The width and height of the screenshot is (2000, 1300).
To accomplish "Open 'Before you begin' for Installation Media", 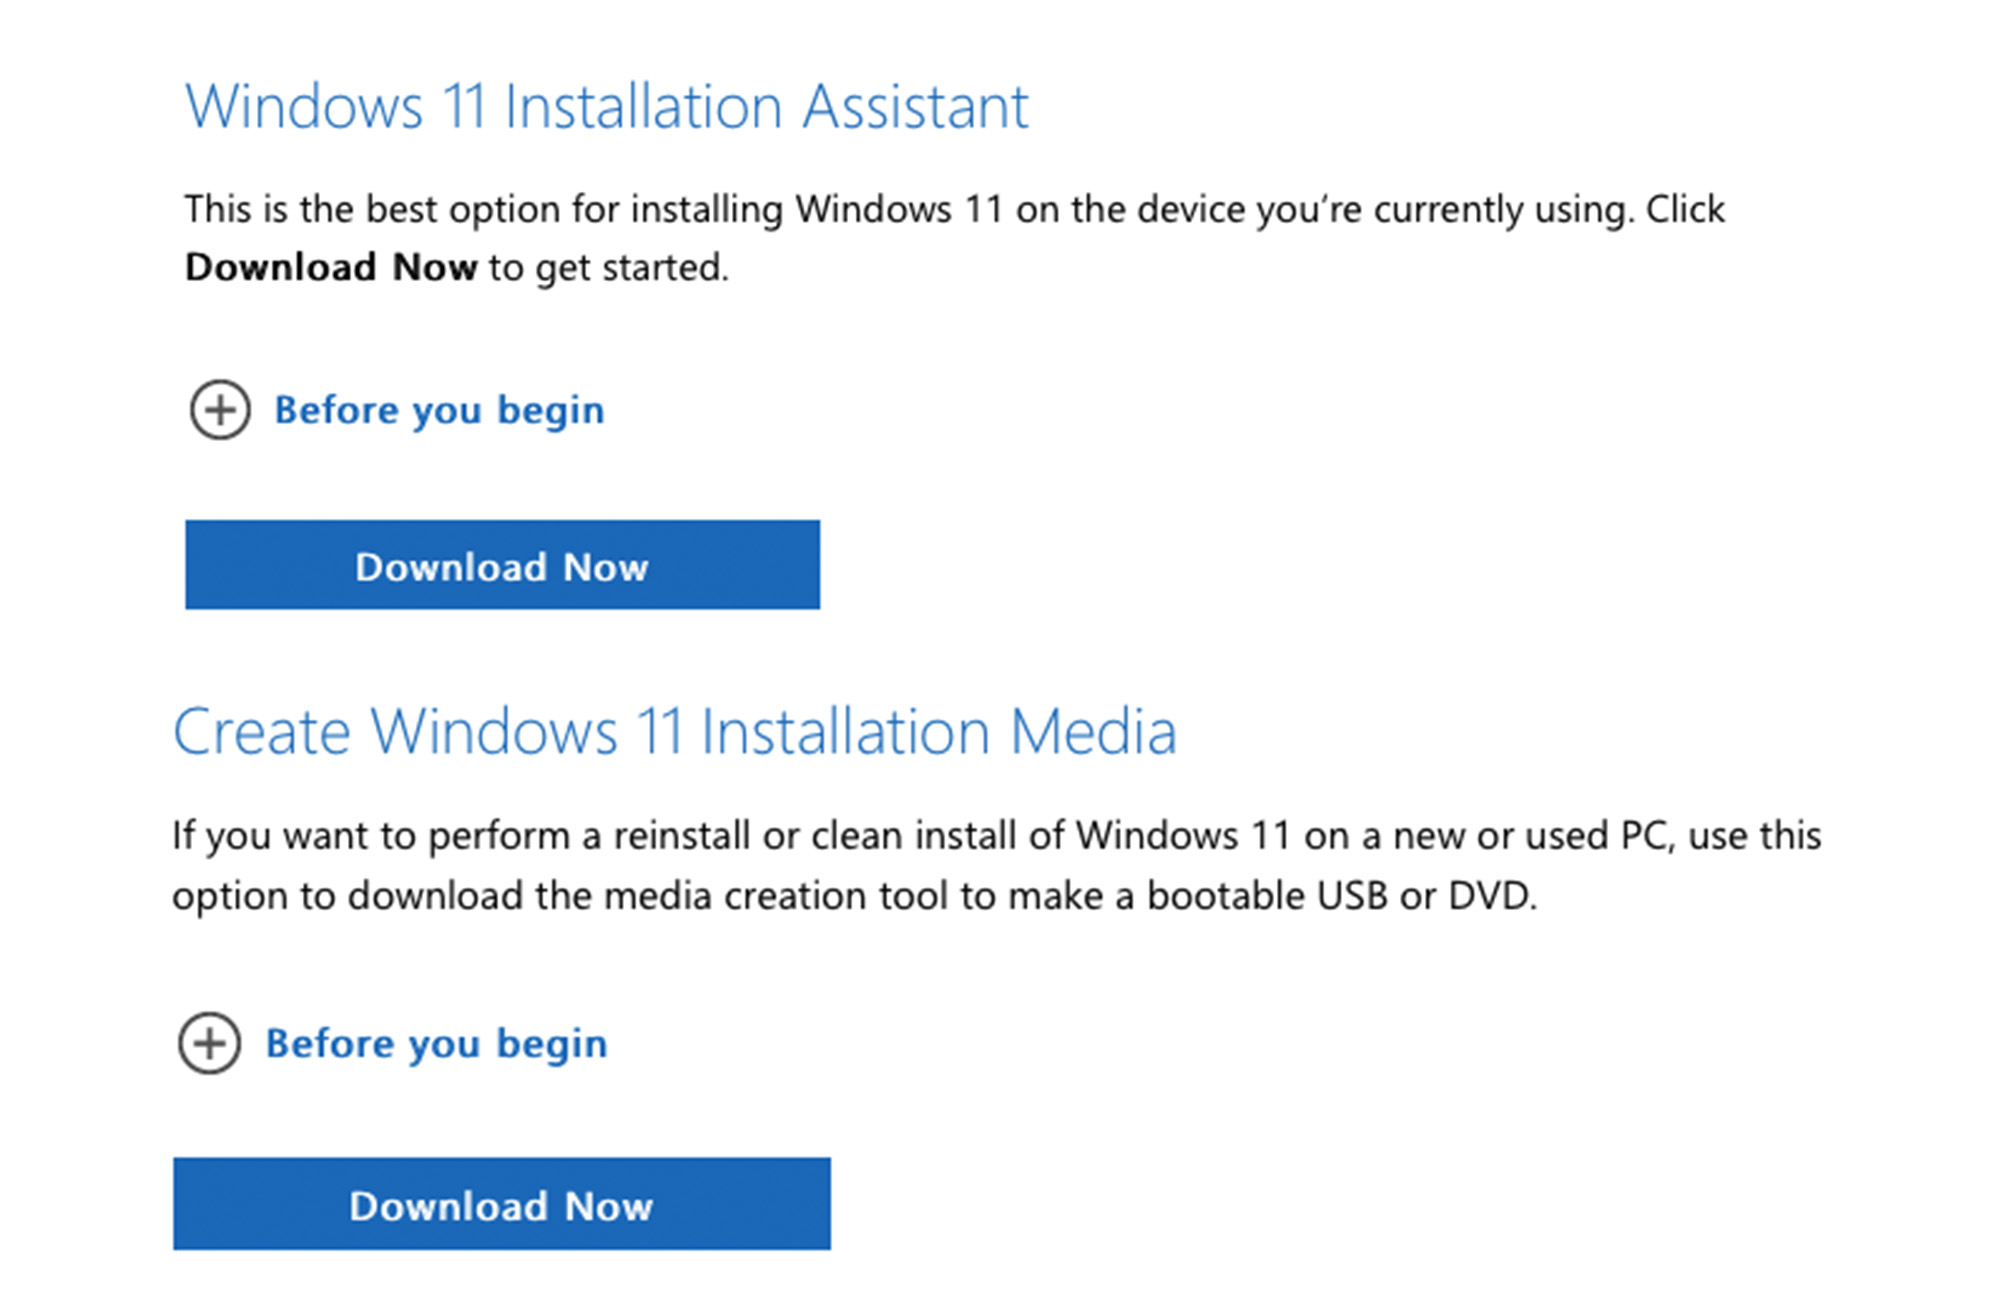I will [x=436, y=1043].
